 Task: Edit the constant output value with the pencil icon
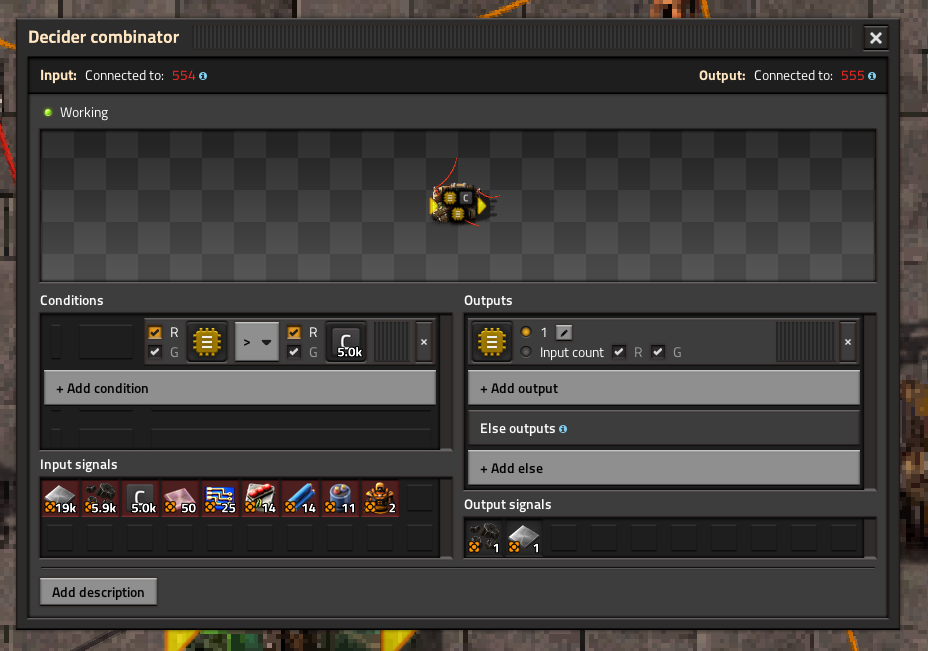pos(564,333)
